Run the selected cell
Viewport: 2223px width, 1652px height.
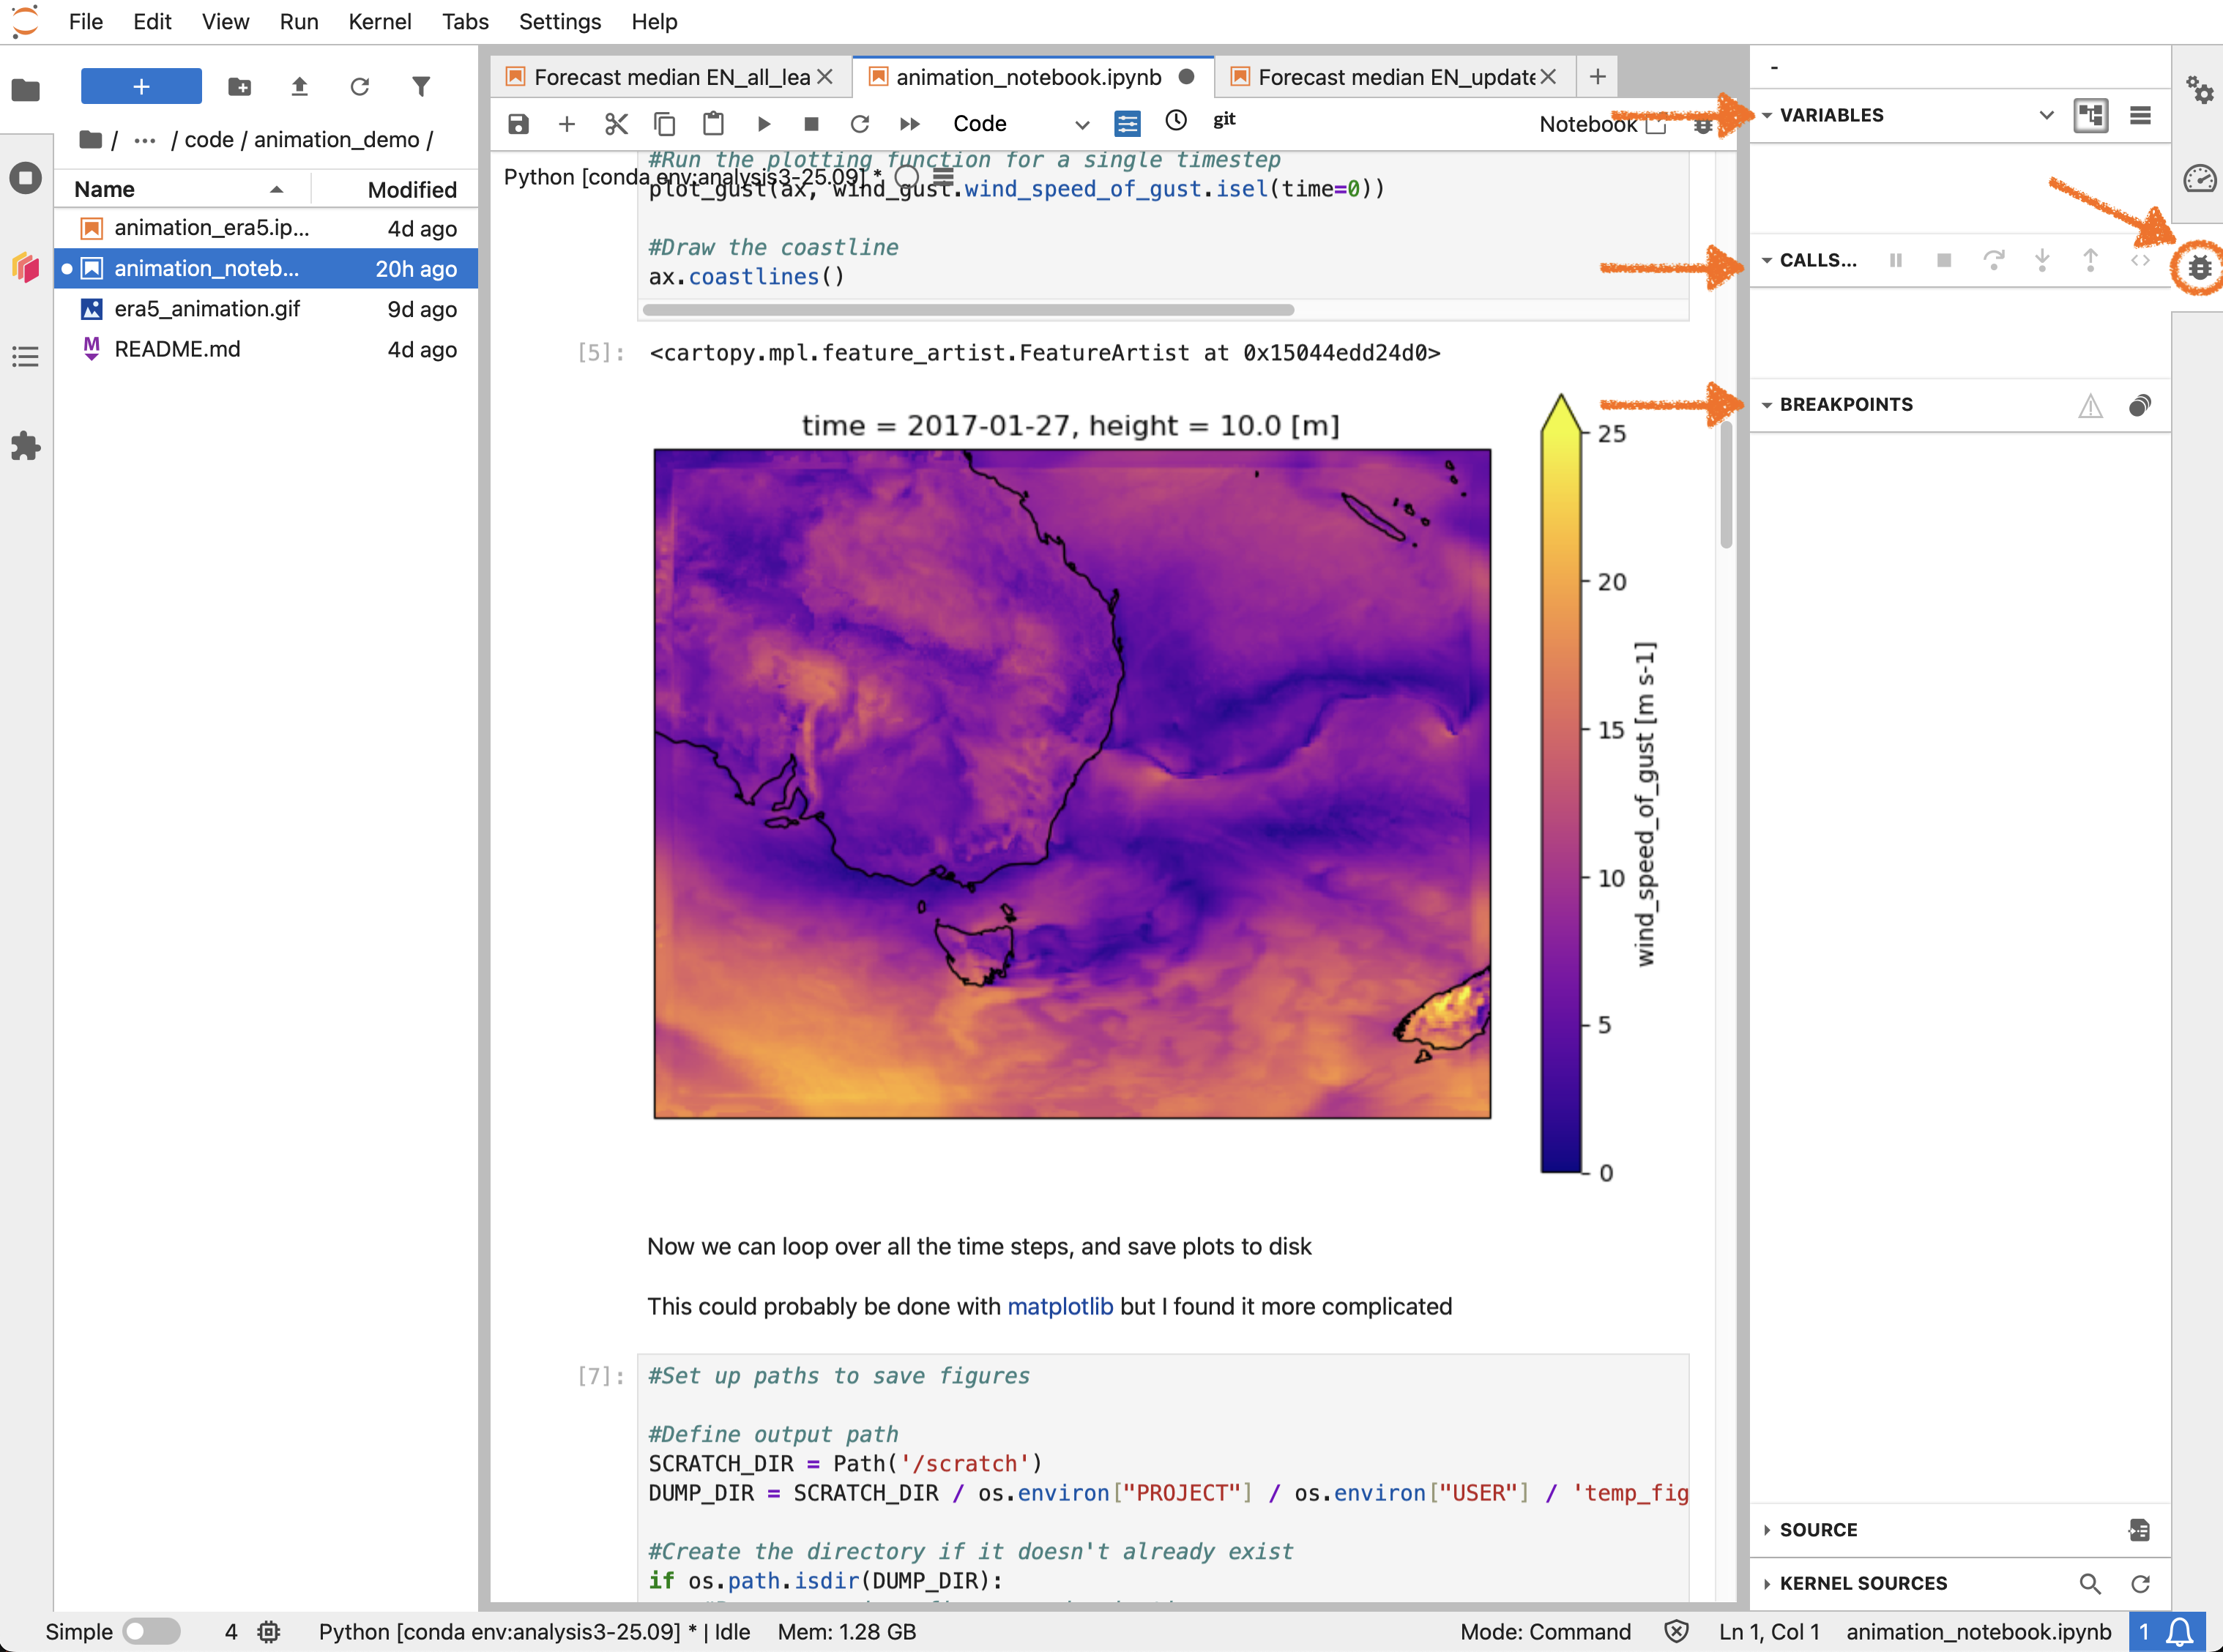(764, 124)
